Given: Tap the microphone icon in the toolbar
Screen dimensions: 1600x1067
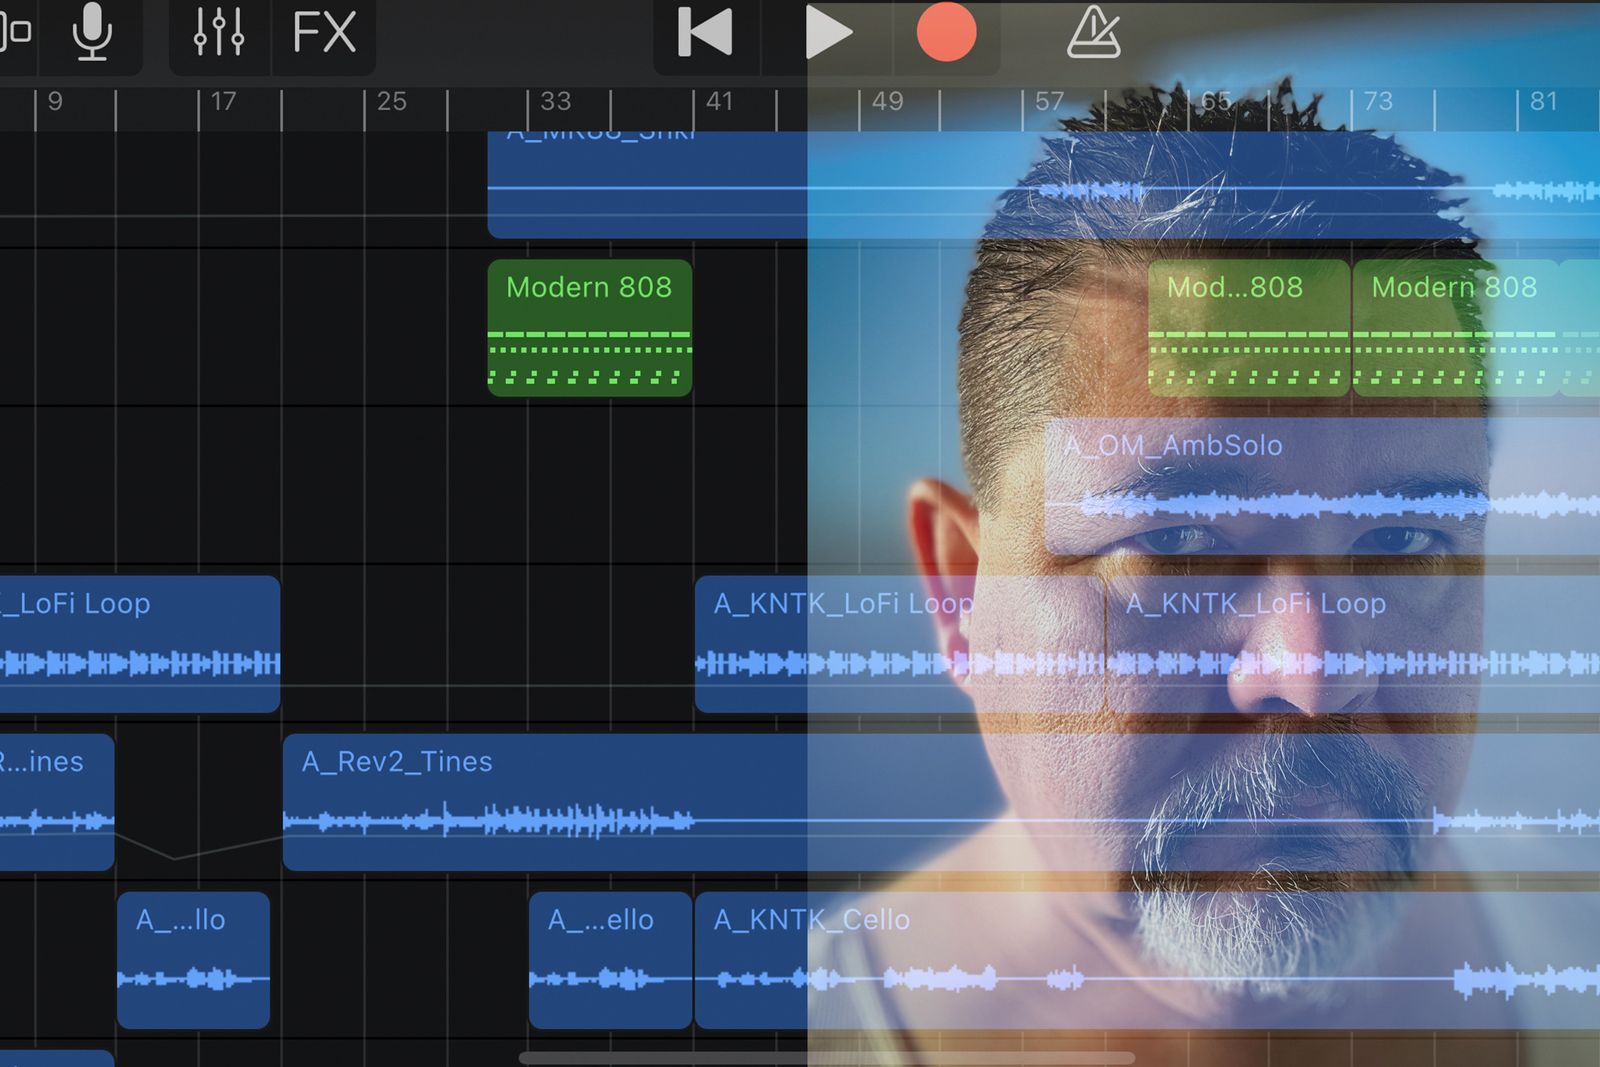Looking at the screenshot, I should [x=92, y=32].
